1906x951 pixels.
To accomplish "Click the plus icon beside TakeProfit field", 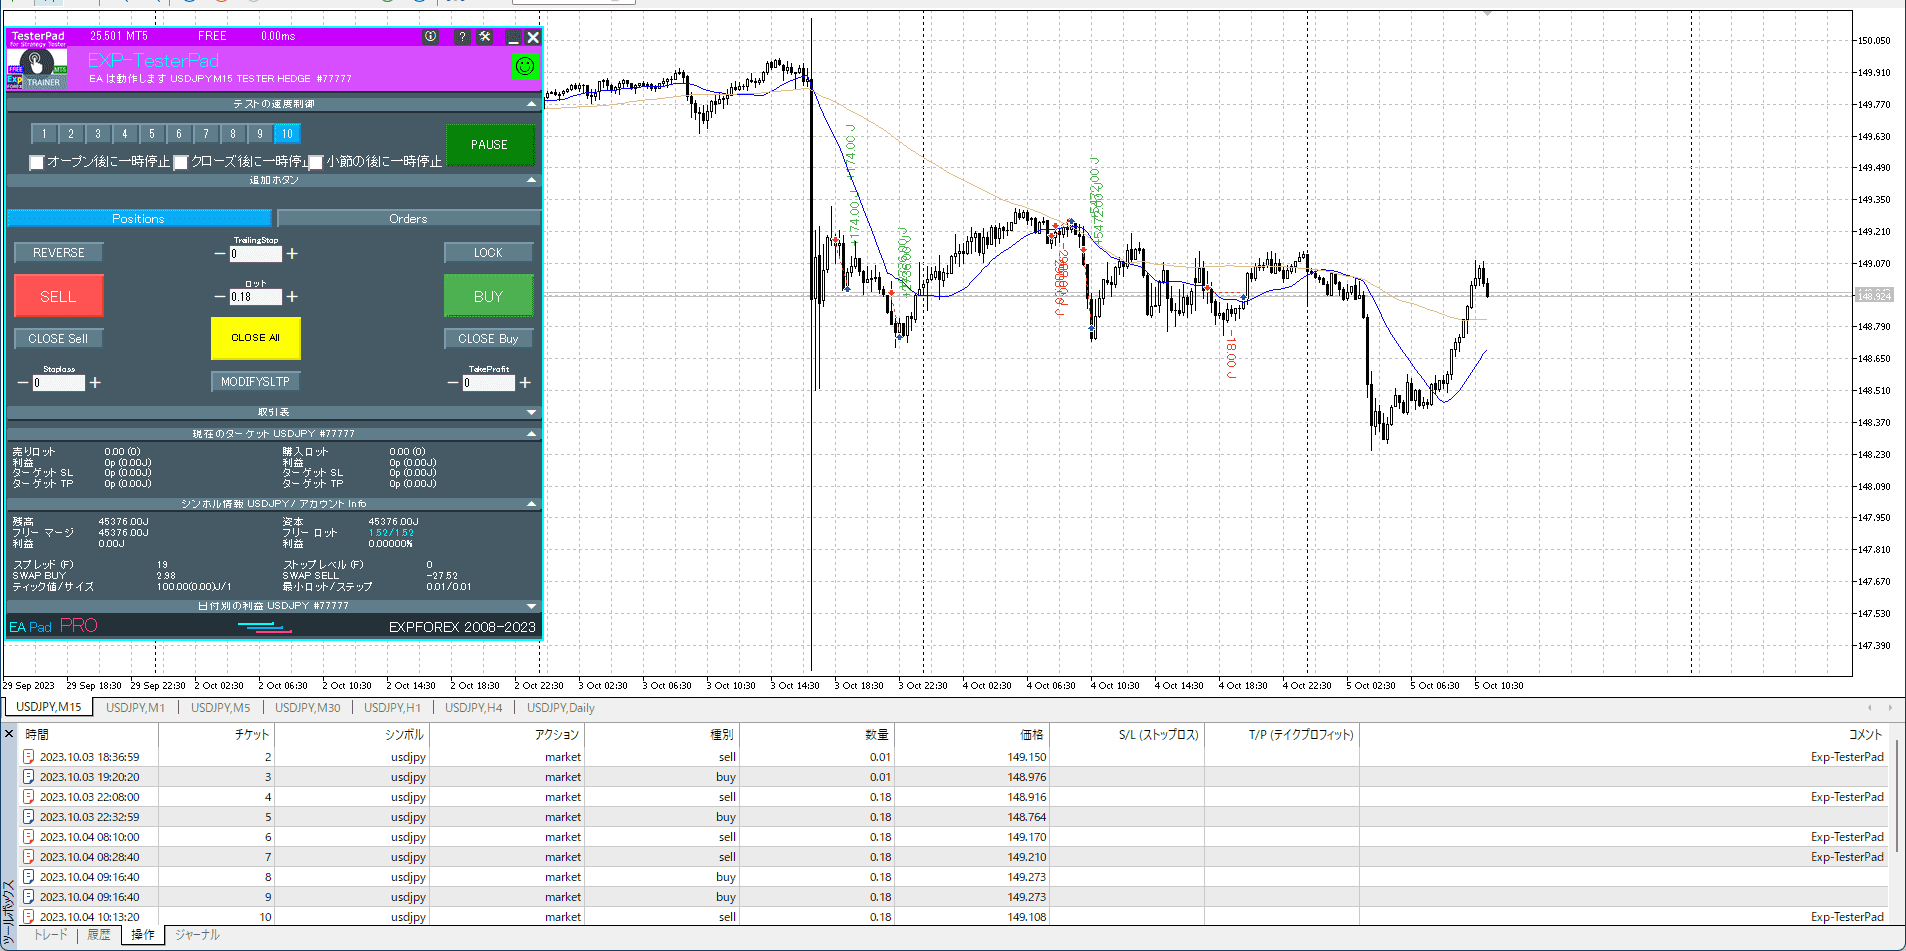I will click(x=525, y=383).
